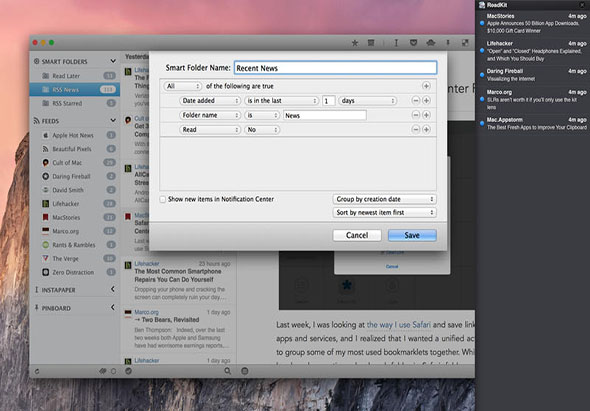Open the 'is in the last' dropdown
The width and height of the screenshot is (590, 411).
coord(281,101)
